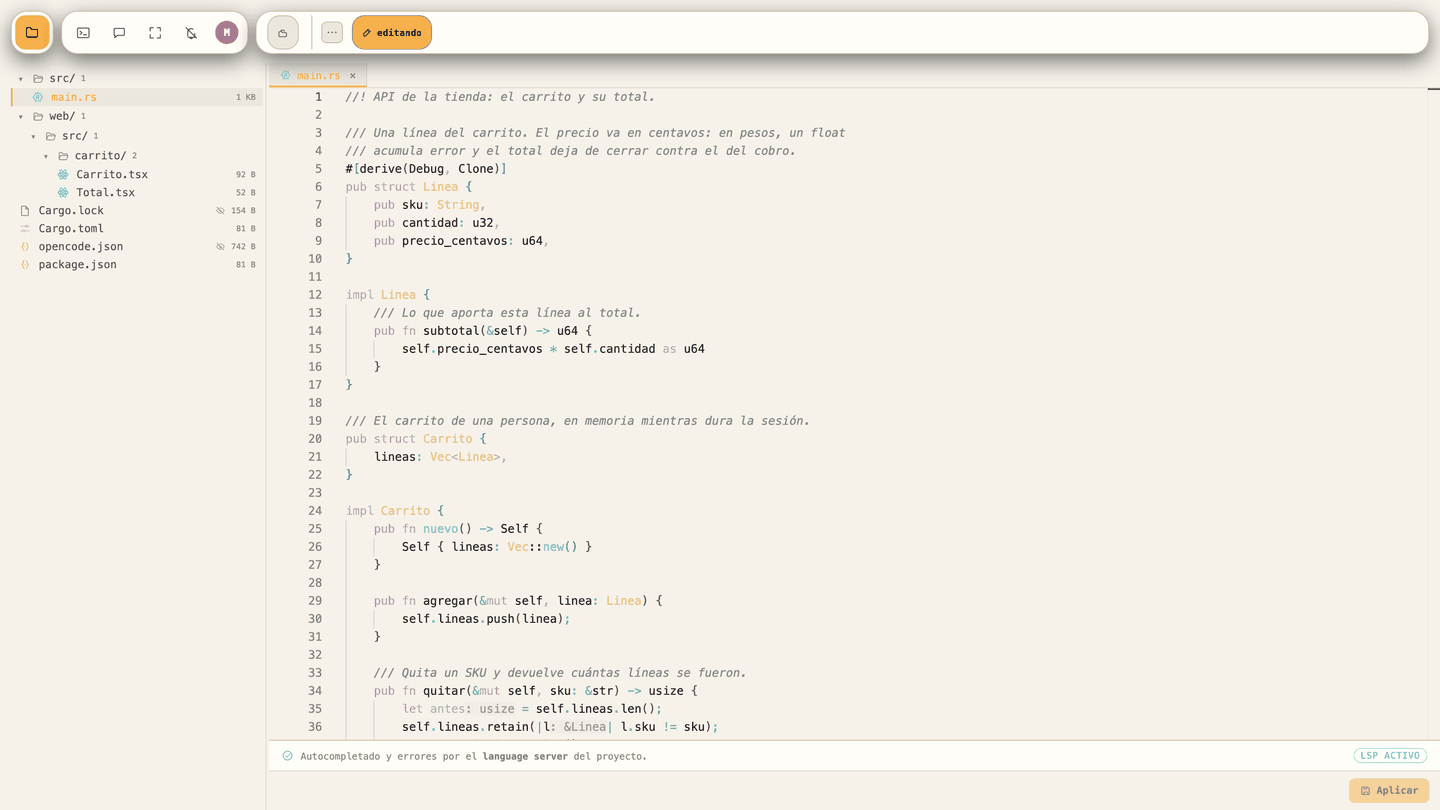Image resolution: width=1440 pixels, height=810 pixels.
Task: Click the "pub struct Linea {" code line
Action: [x=409, y=187]
